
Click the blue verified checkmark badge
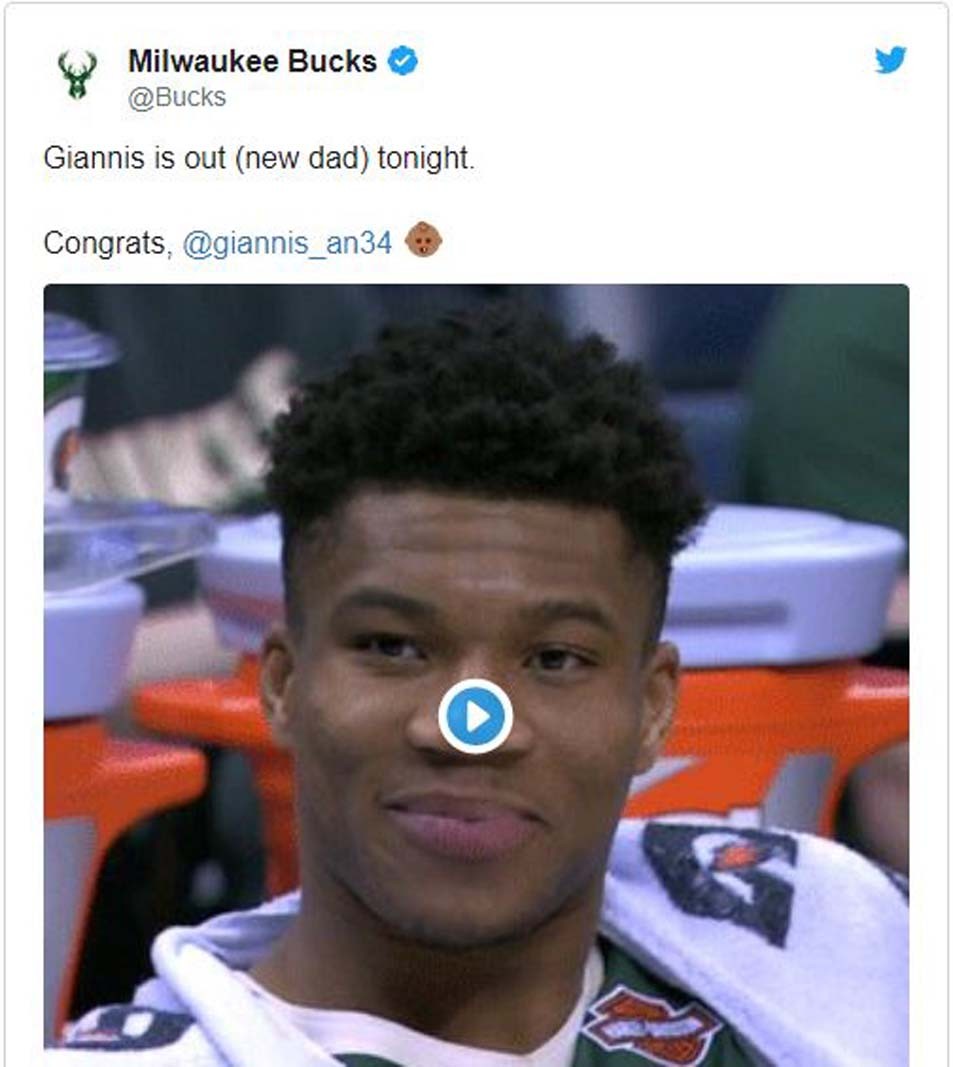[403, 61]
